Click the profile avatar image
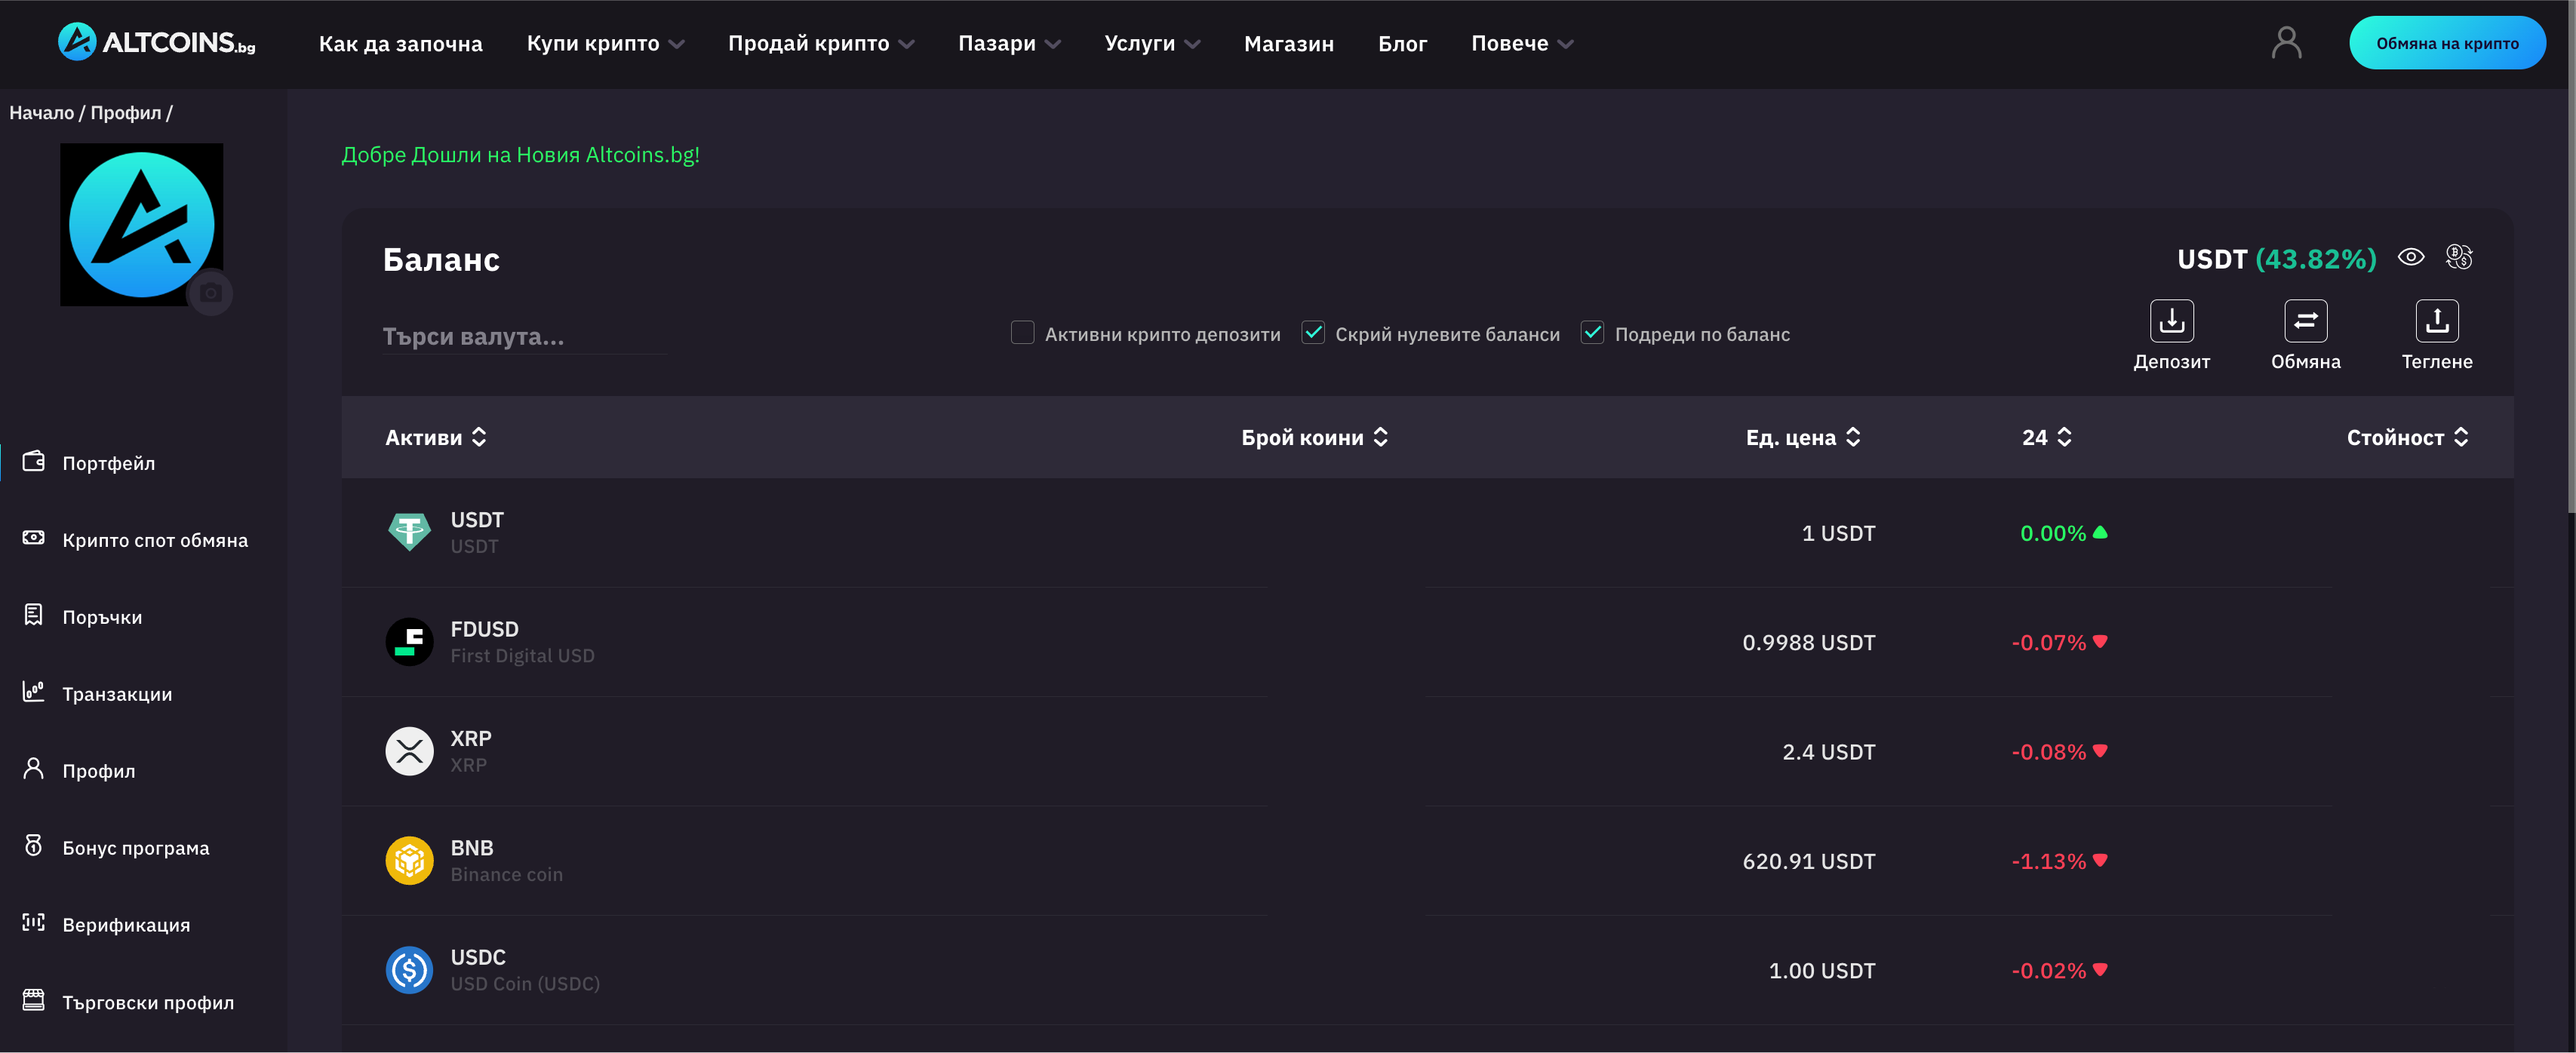Viewport: 2576px width, 1053px height. (x=141, y=225)
